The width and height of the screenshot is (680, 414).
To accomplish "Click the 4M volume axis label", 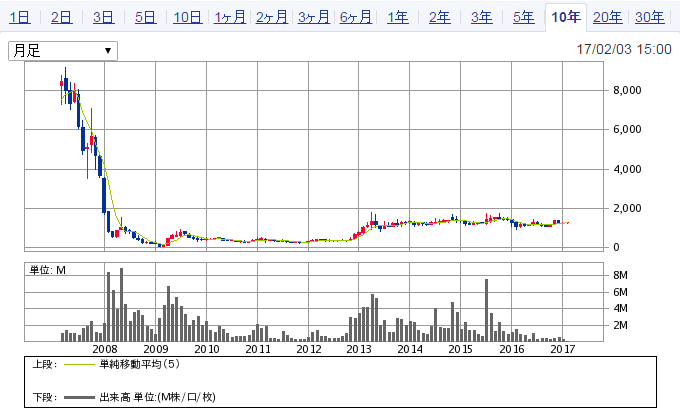I will coord(620,308).
